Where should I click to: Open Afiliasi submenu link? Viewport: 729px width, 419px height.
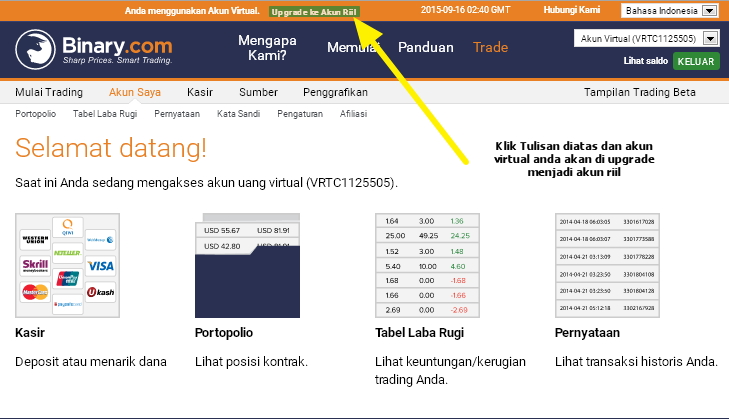pos(353,114)
